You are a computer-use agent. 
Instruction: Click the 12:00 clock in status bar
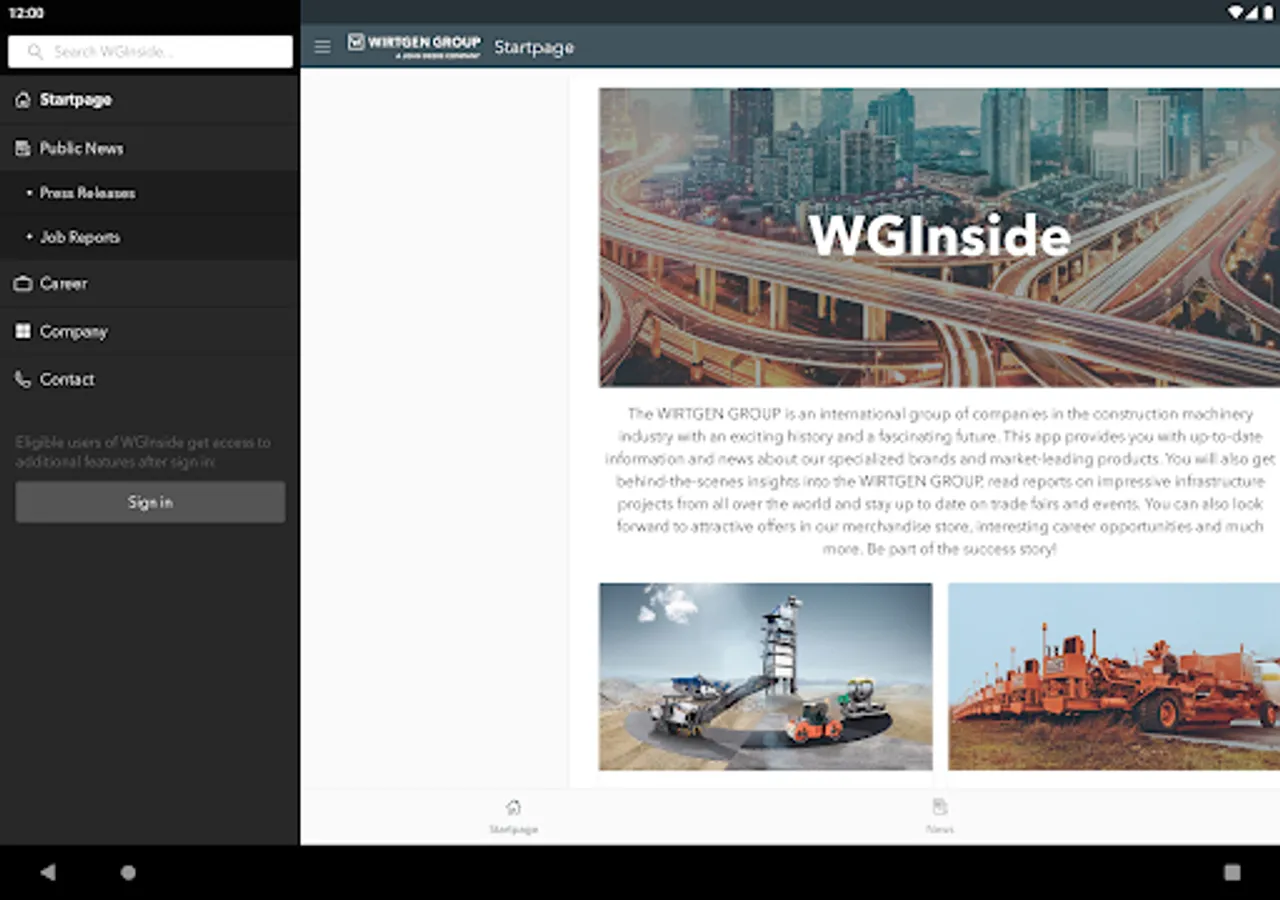(26, 13)
